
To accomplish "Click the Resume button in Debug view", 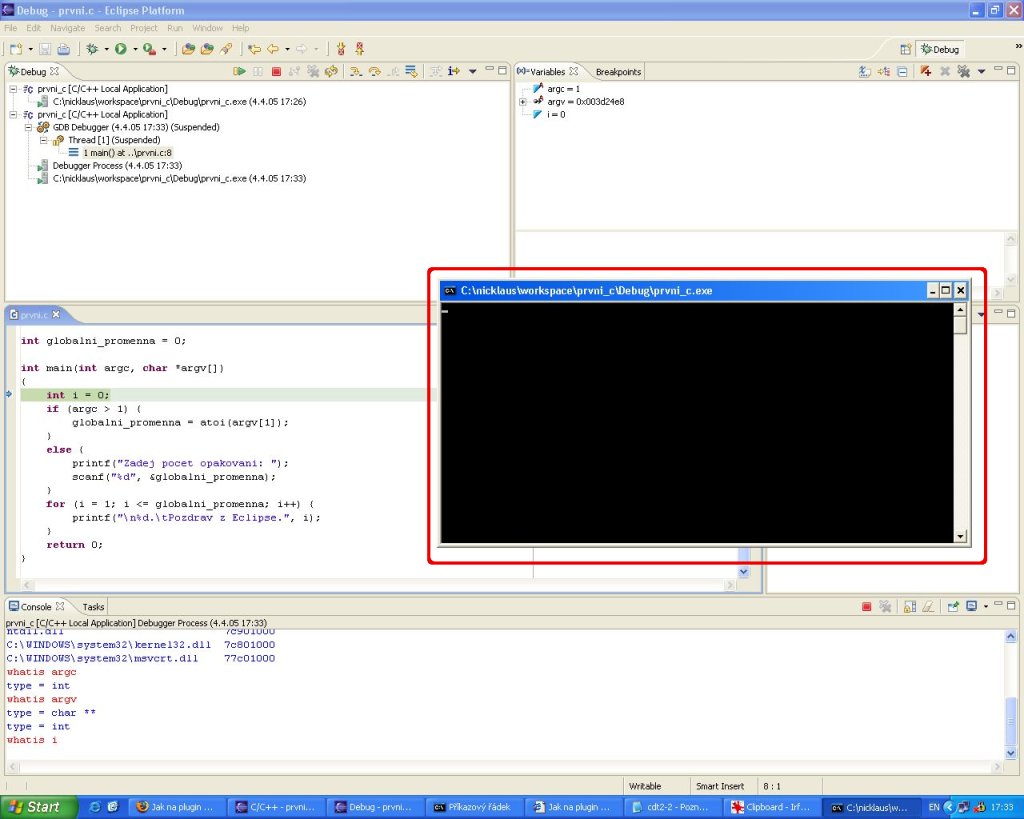I will click(239, 72).
